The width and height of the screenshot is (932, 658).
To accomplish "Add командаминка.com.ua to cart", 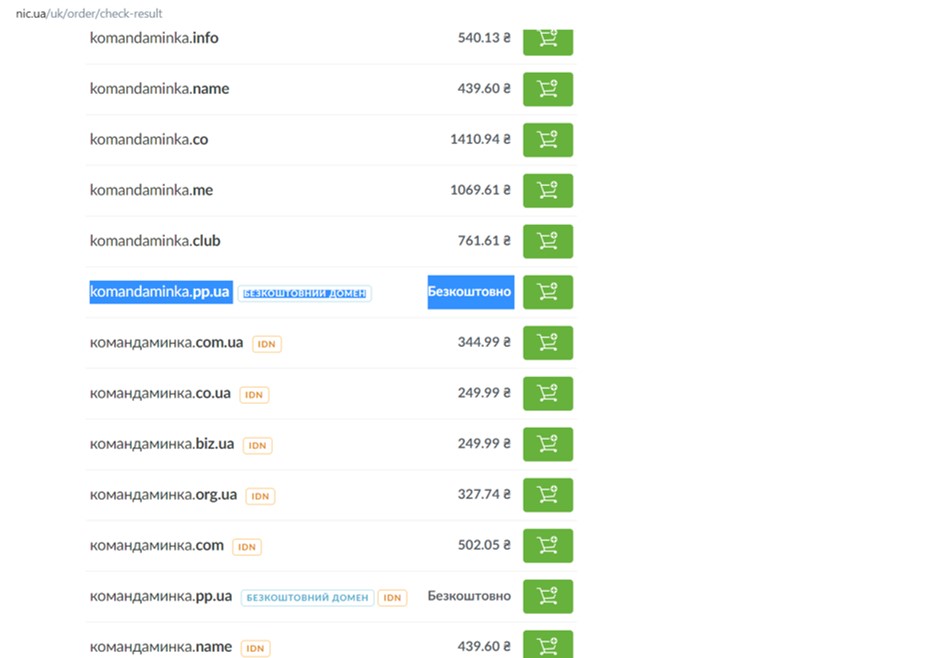I will point(547,343).
